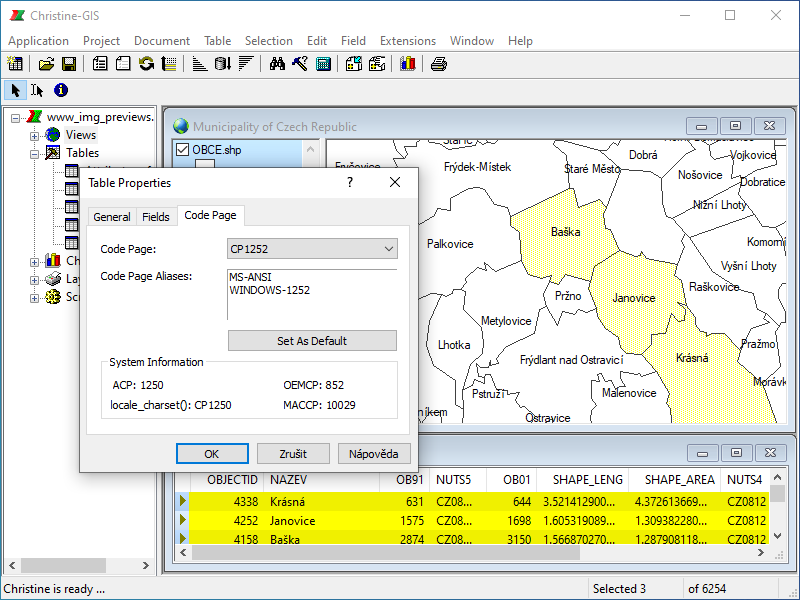Create a chart with the bar chart icon
The width and height of the screenshot is (800, 600).
(x=408, y=64)
